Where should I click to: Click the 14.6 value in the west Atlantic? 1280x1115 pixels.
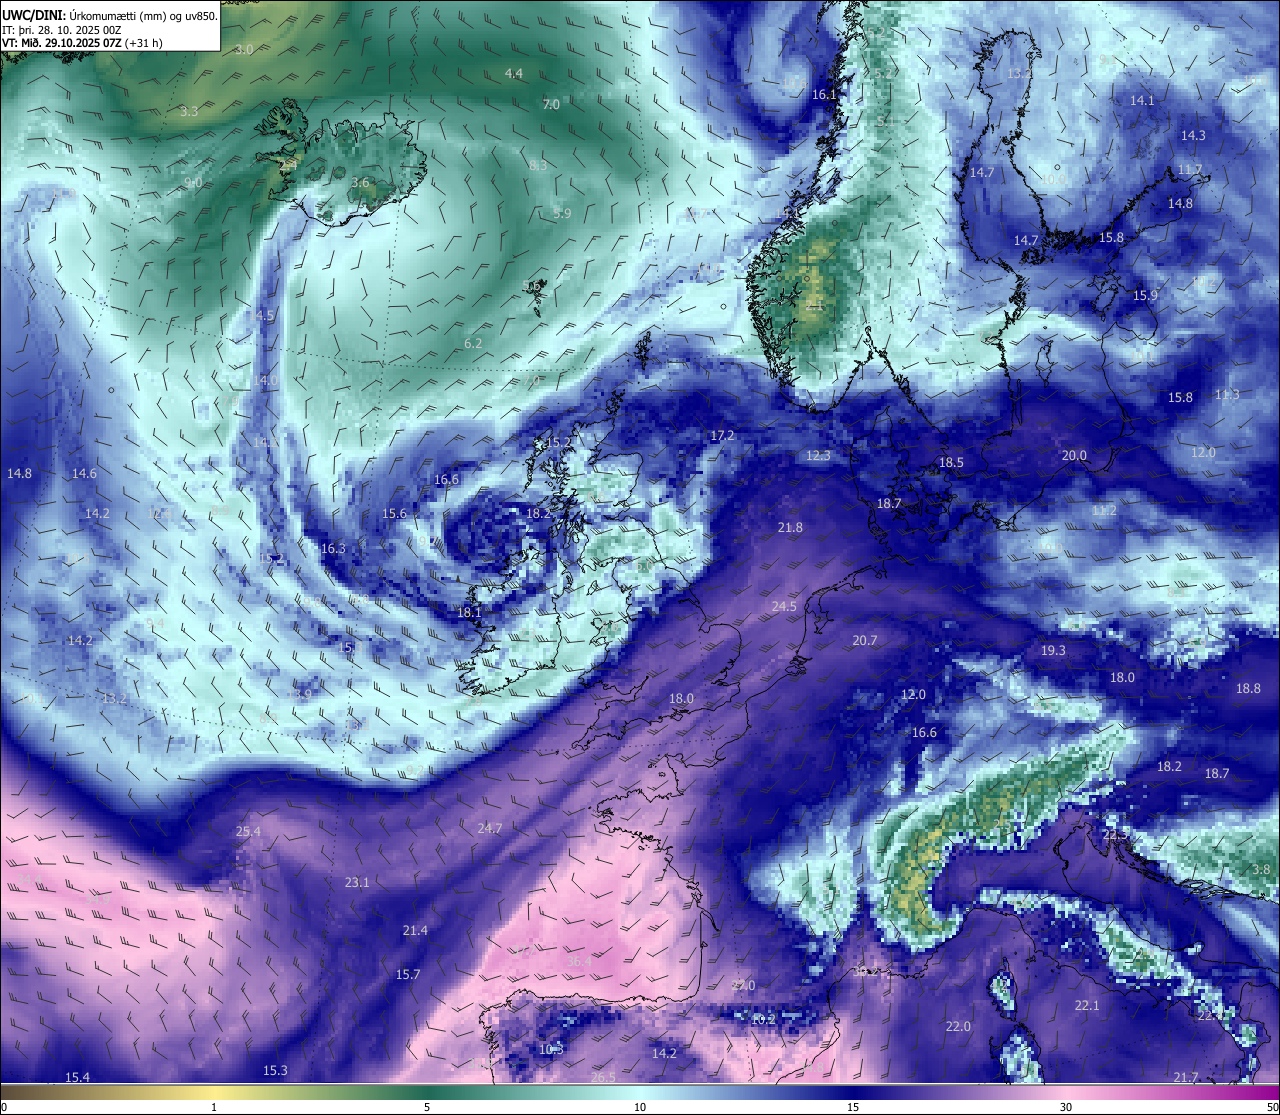pos(84,474)
